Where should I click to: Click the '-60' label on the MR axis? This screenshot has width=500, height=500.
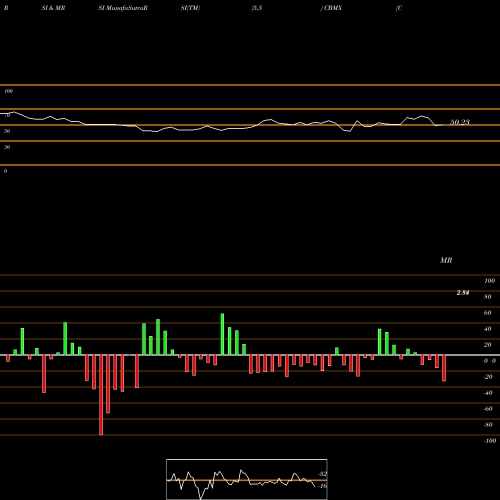click(x=488, y=409)
